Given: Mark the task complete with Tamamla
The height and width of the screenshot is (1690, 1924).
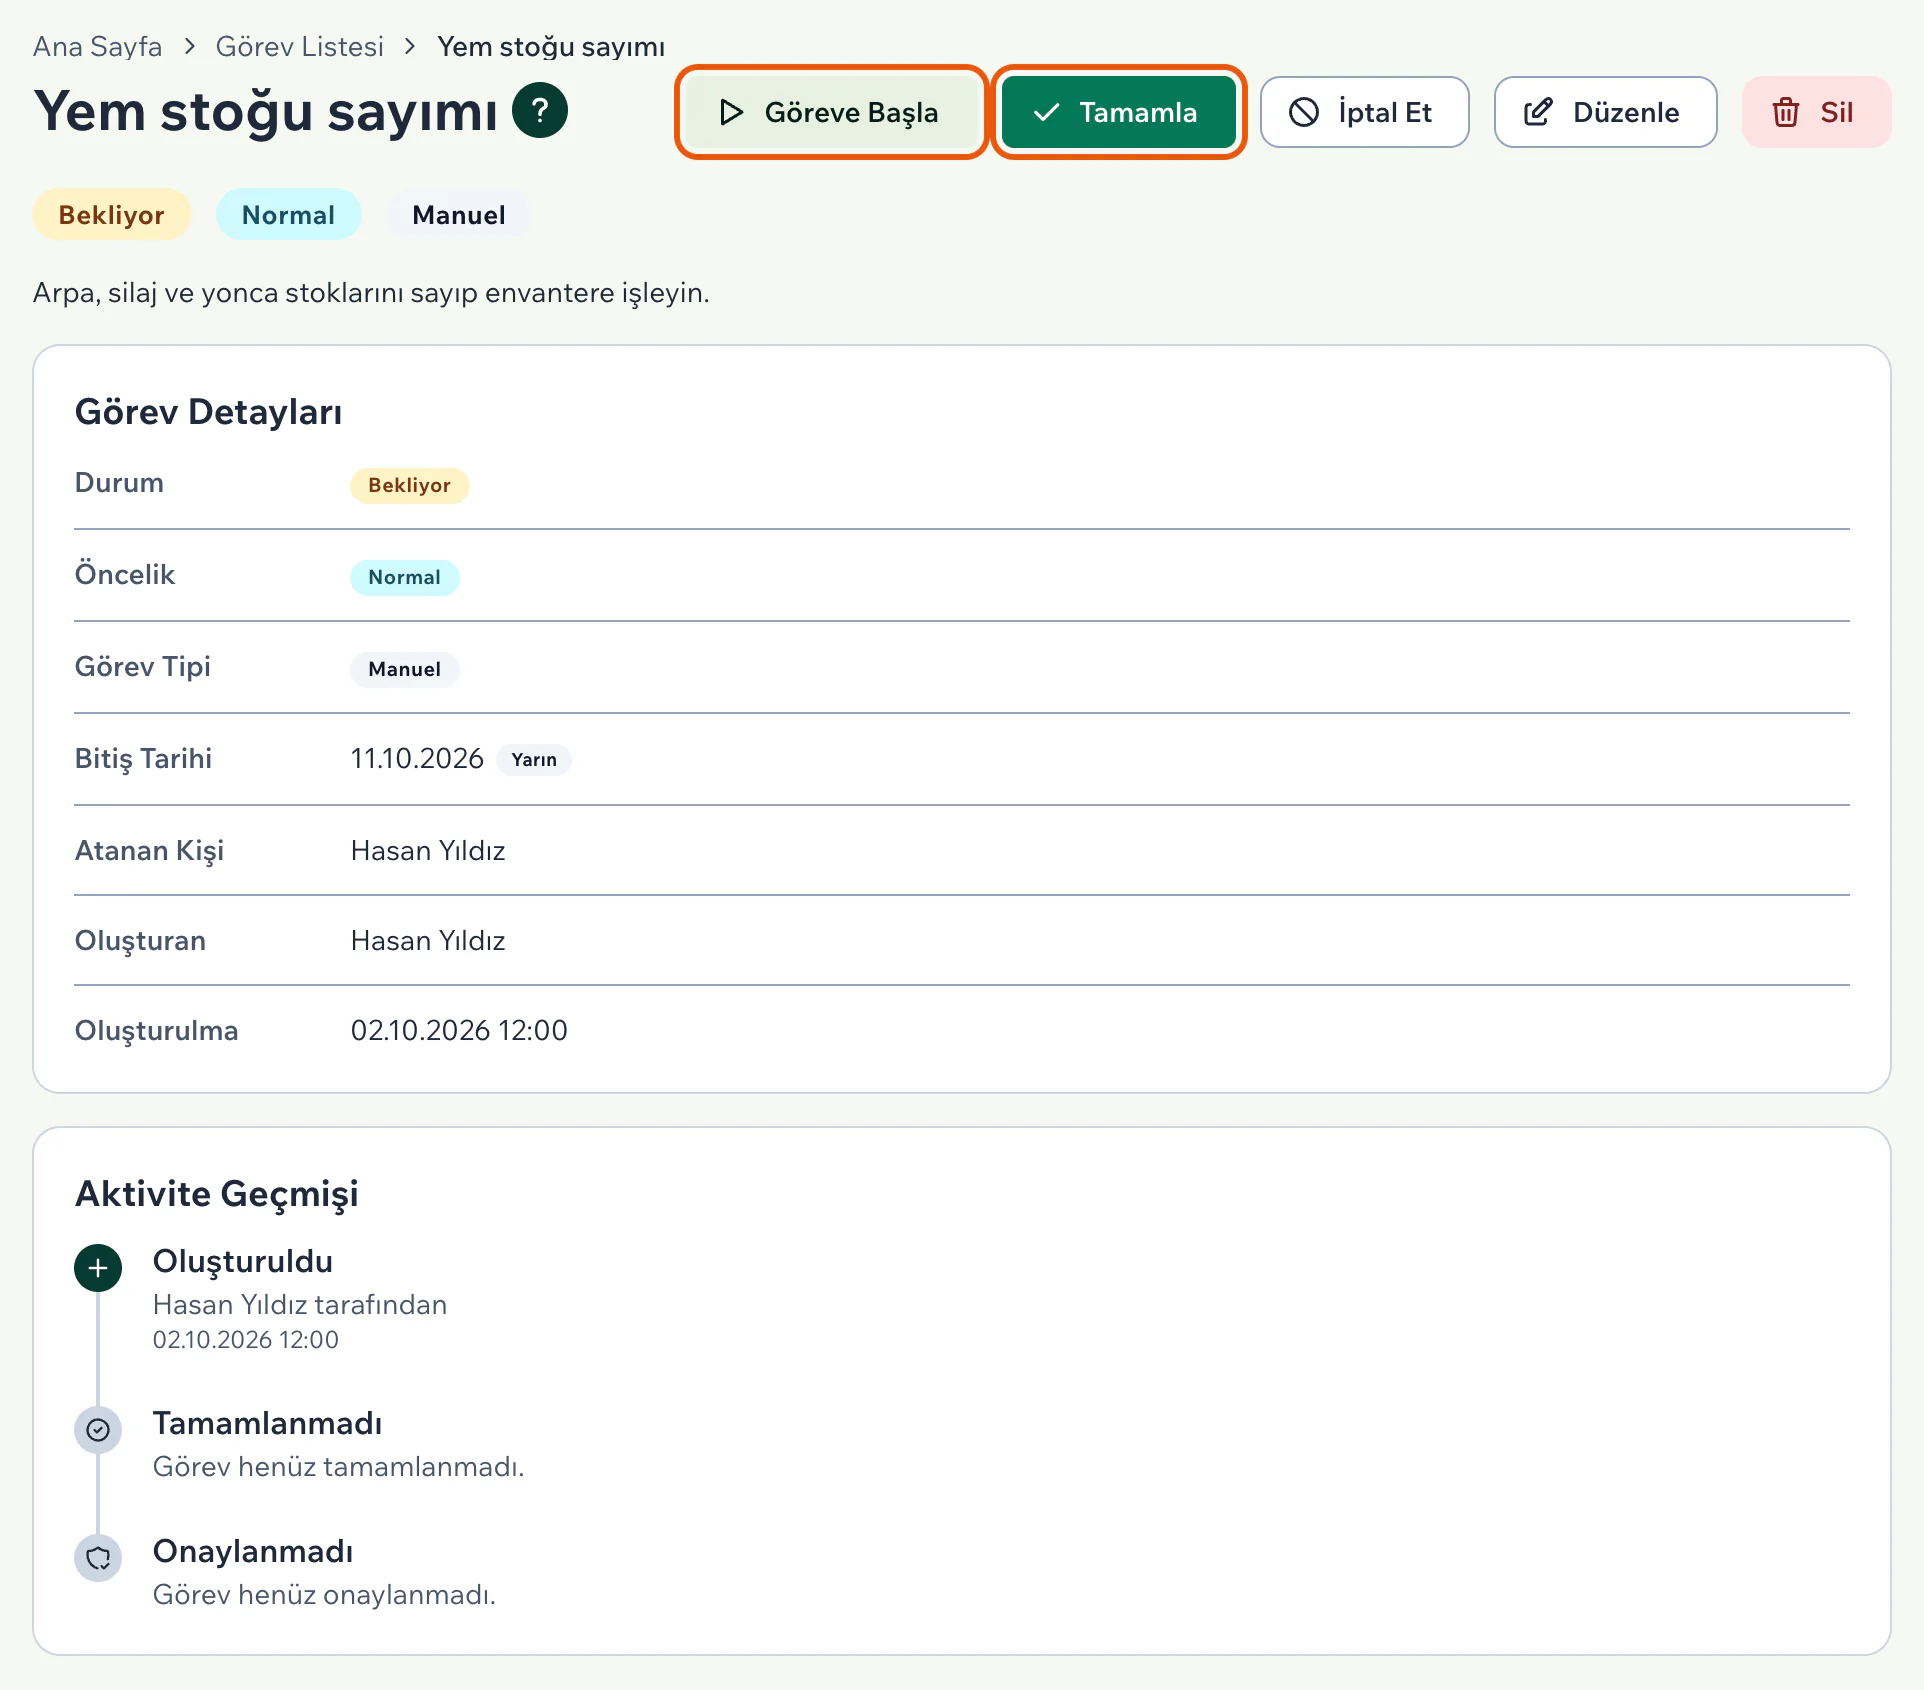Looking at the screenshot, I should point(1118,112).
